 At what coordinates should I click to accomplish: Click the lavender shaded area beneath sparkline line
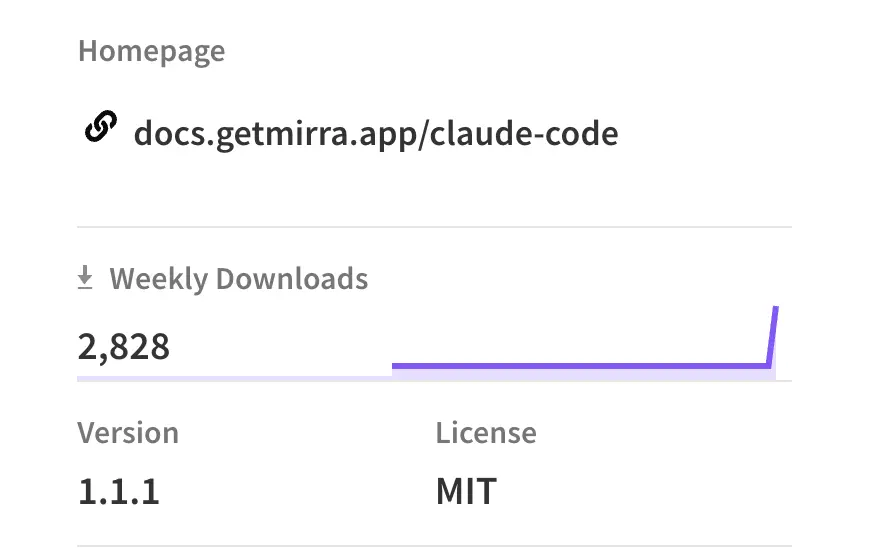(x=580, y=374)
